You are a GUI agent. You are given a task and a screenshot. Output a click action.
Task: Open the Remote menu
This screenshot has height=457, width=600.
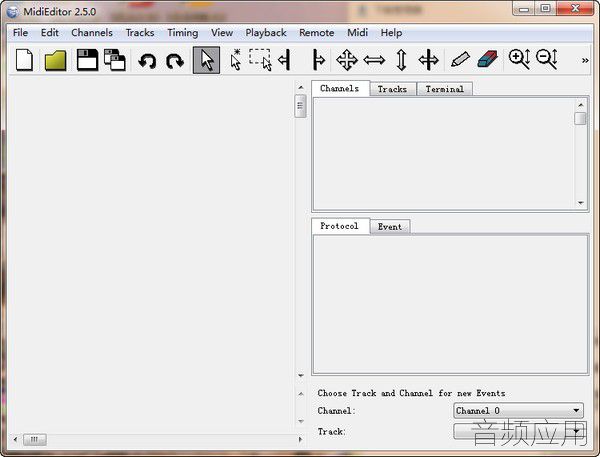point(316,33)
